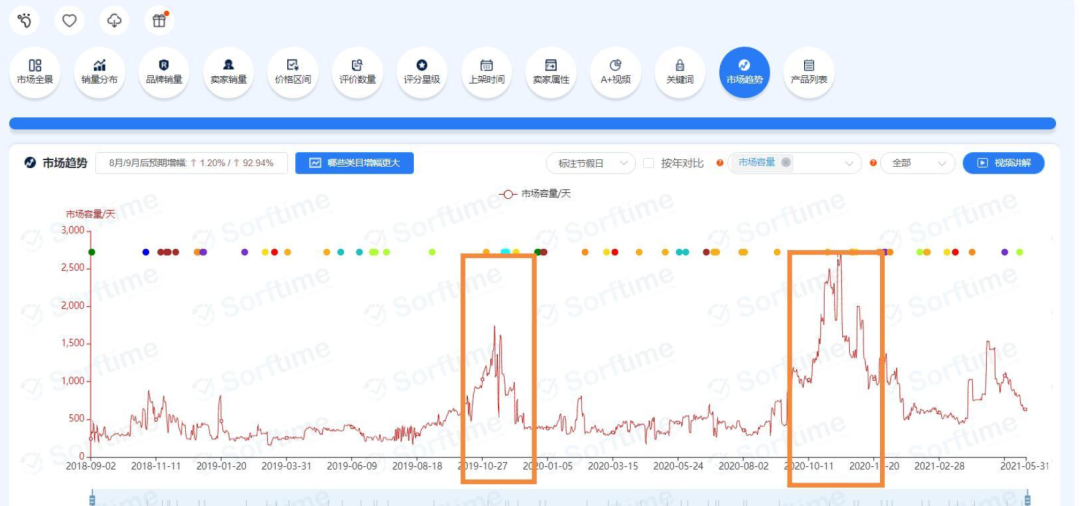Click the 市场趋势 panel title icon

click(x=30, y=163)
